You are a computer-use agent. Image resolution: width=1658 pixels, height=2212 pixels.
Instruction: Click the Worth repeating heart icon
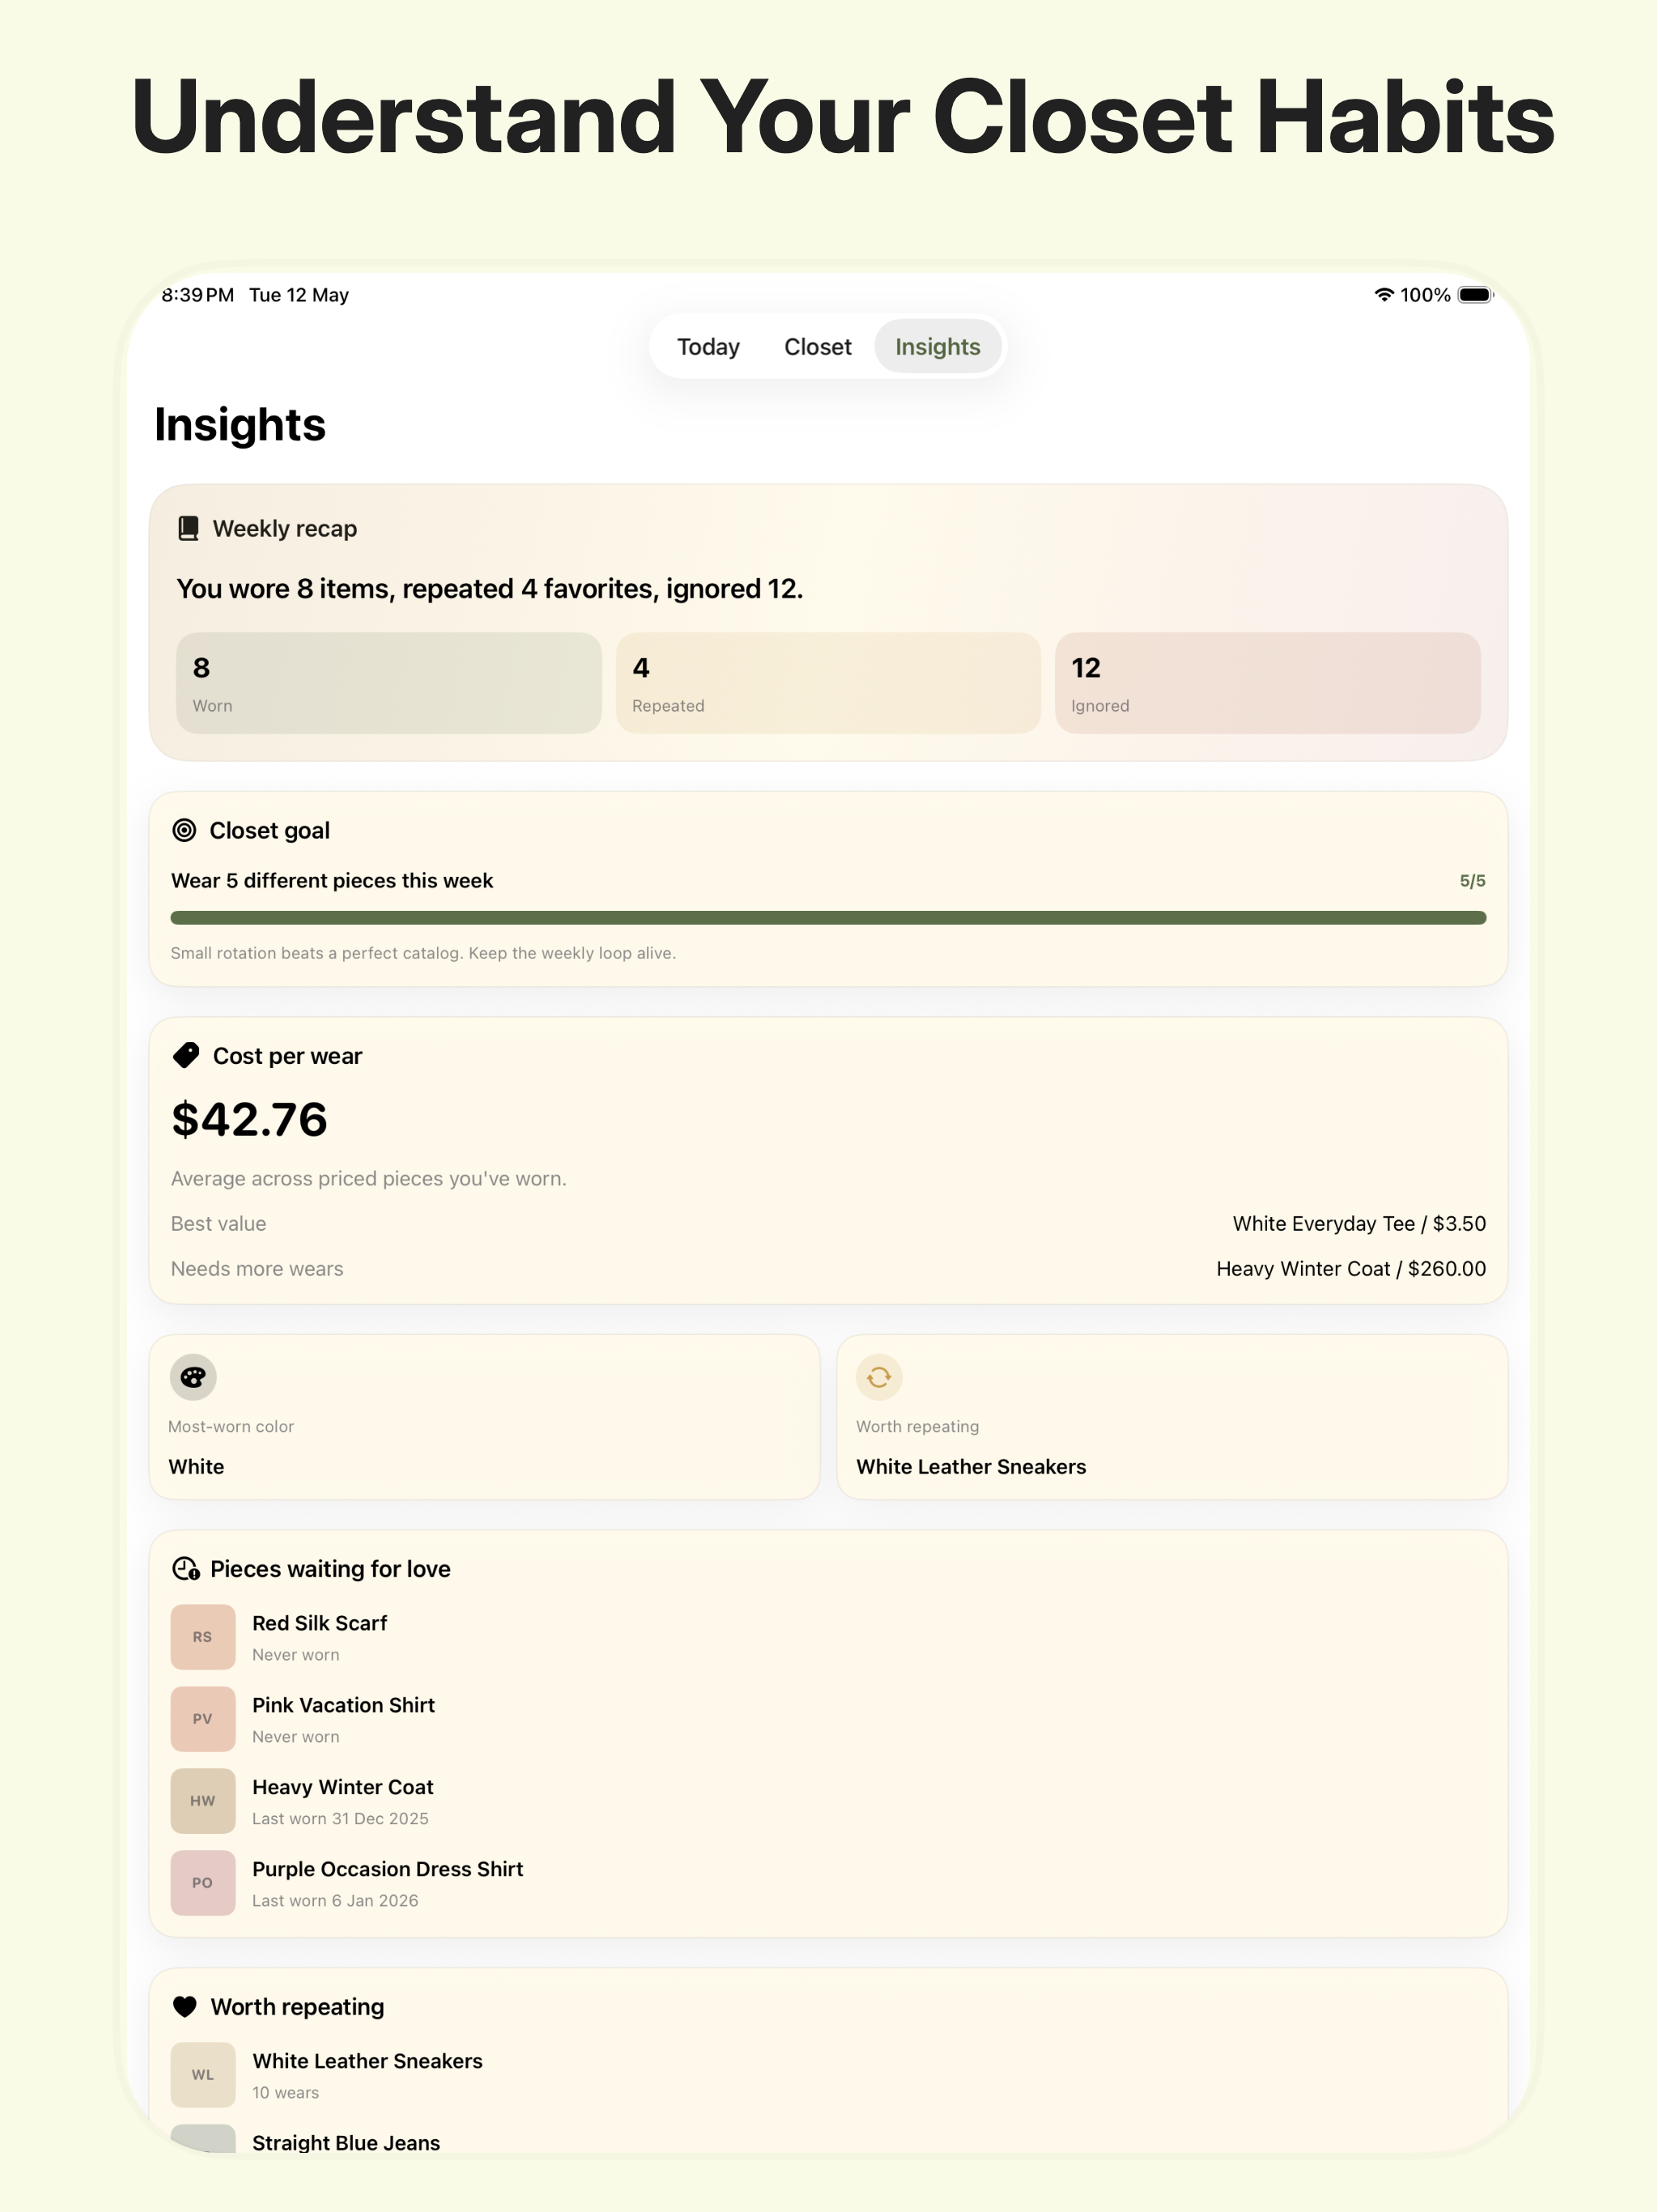tap(185, 2007)
